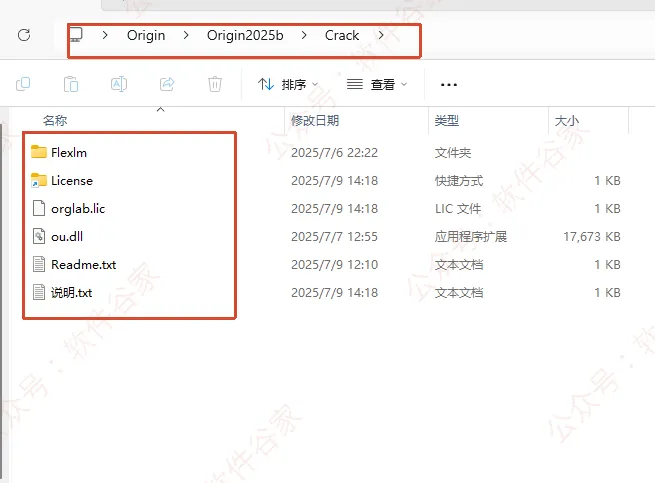655x483 pixels.
Task: Select the License shortcut name
Action: click(x=72, y=180)
